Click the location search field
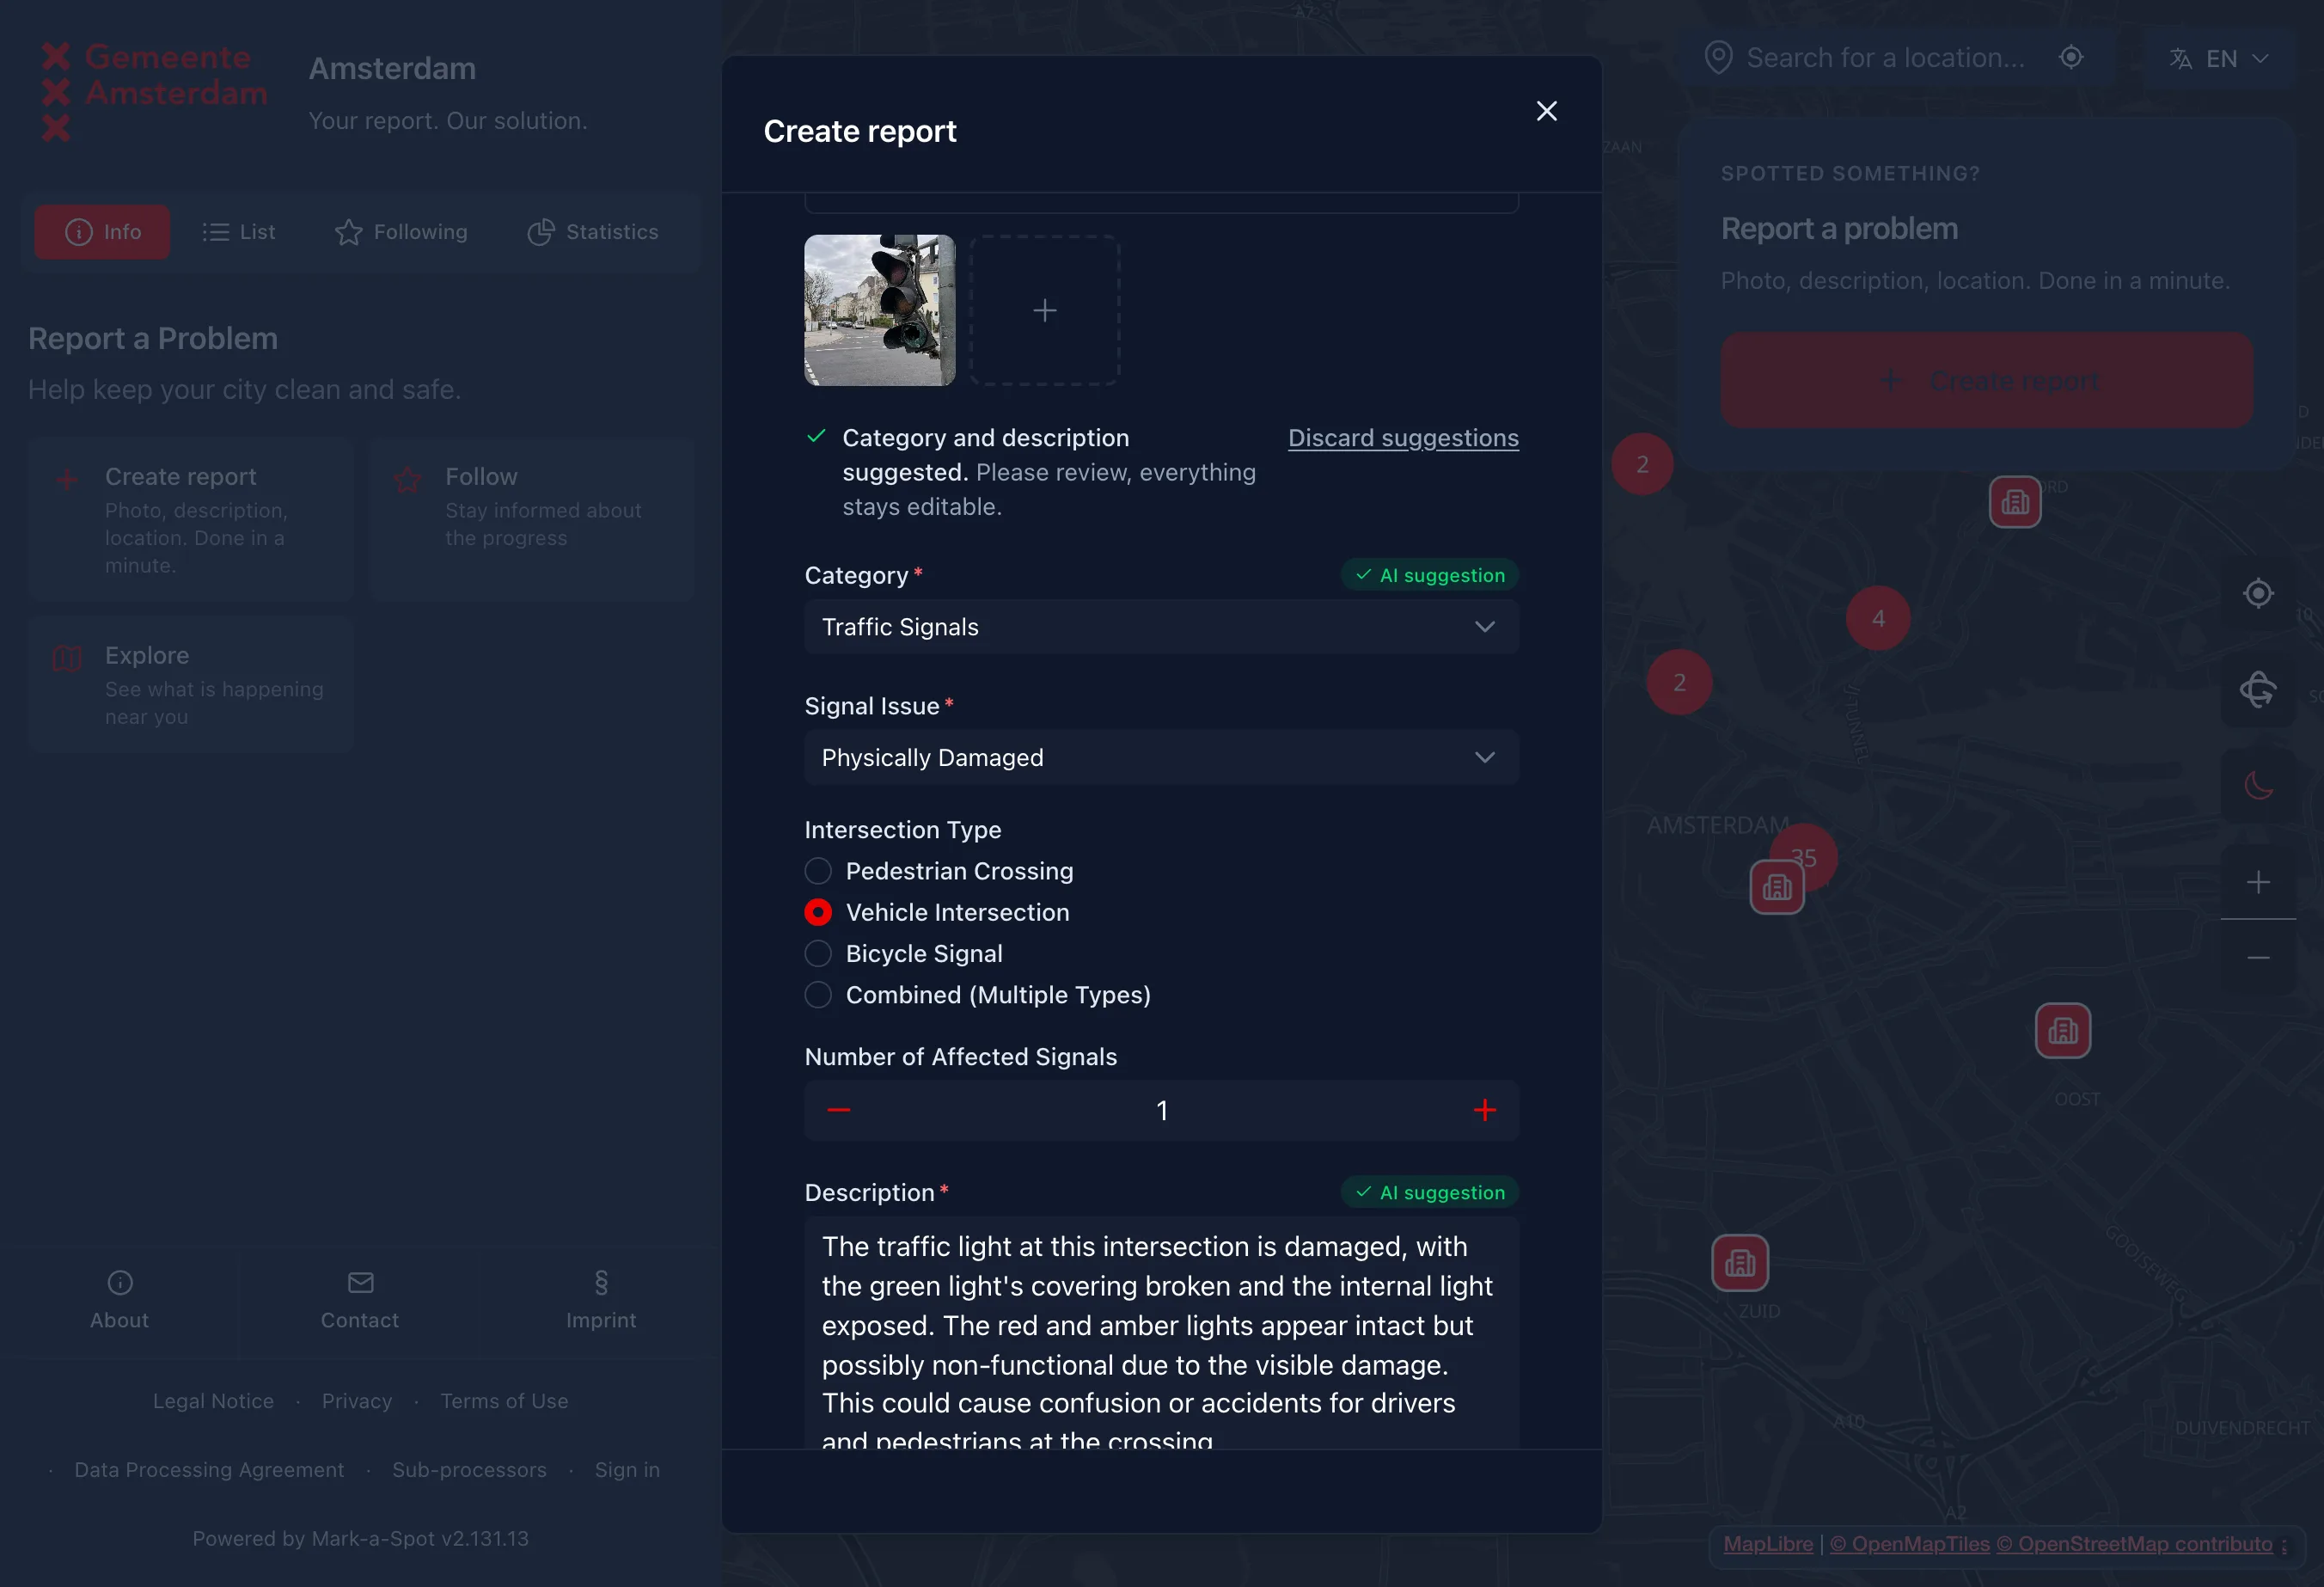Screen dimensions: 2324x1587 pos(1885,58)
